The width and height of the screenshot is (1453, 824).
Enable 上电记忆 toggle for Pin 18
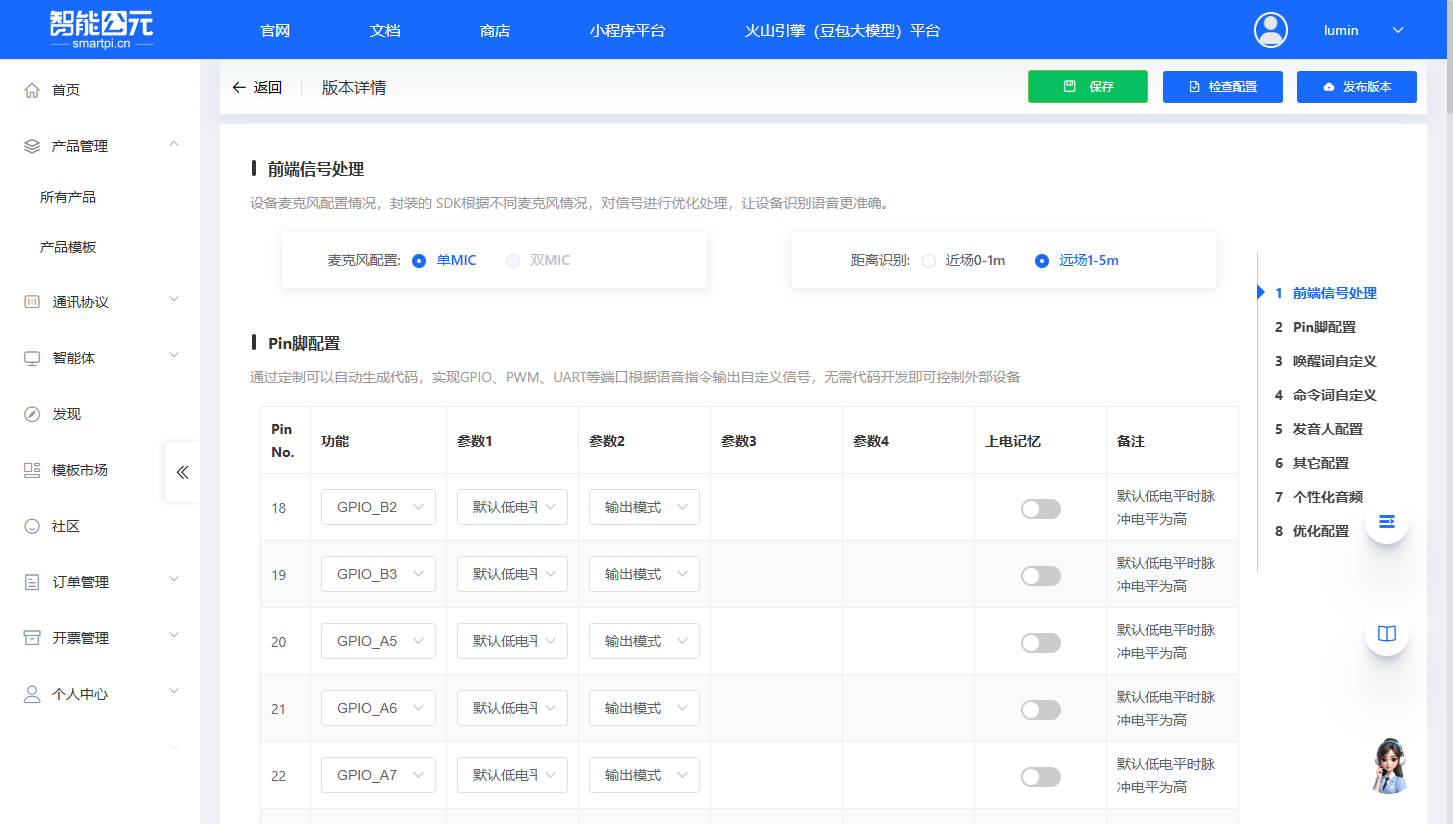coord(1040,508)
